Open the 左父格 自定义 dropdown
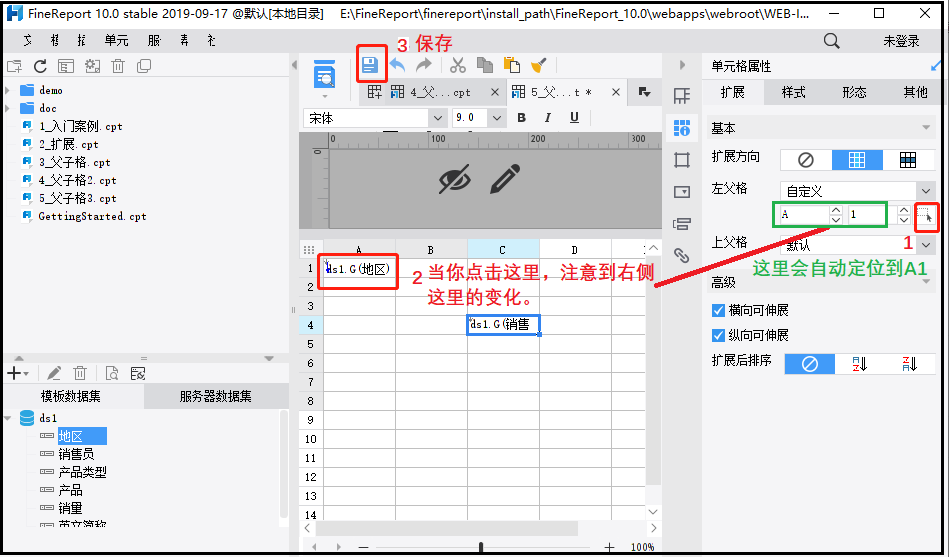The image size is (949, 557). 856,190
